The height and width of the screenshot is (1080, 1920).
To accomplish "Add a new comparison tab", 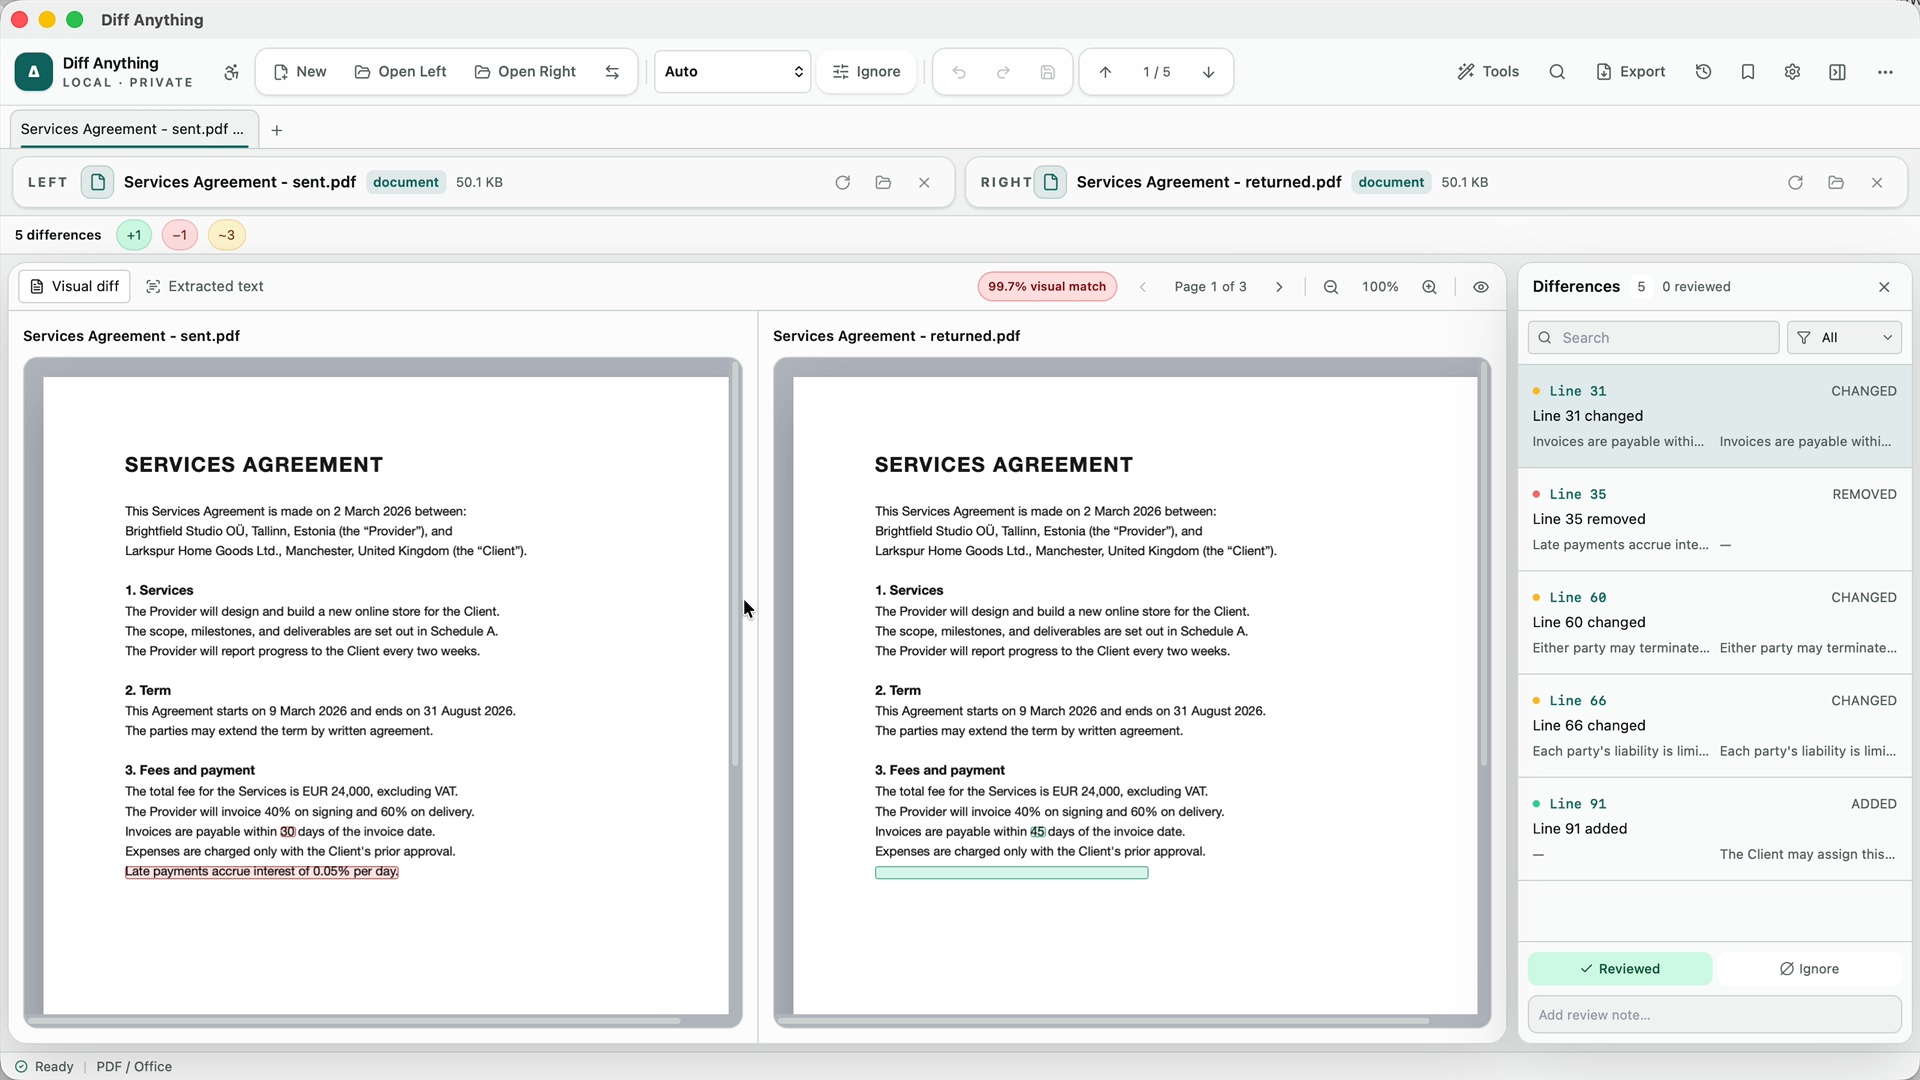I will pos(277,130).
